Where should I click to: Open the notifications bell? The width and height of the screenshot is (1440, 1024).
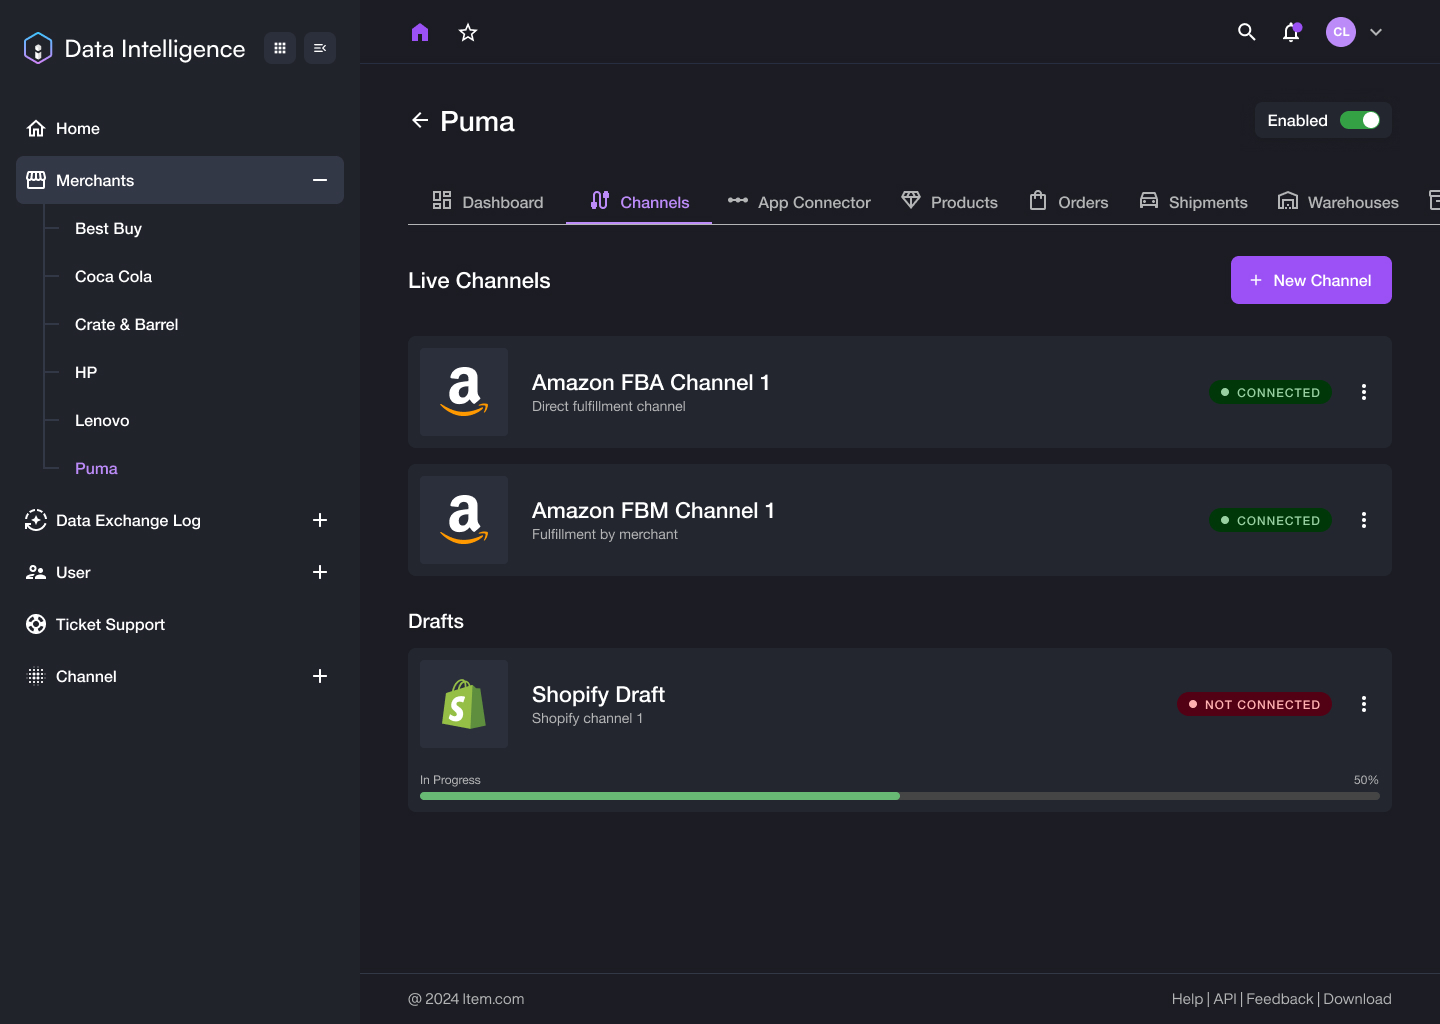1291,32
